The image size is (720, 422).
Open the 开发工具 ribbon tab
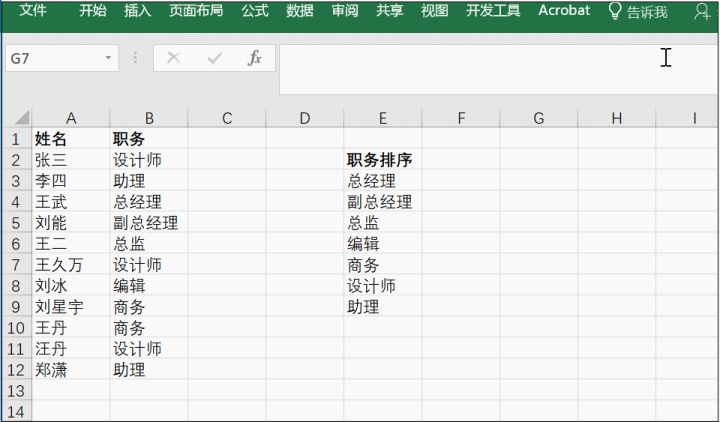pyautogui.click(x=493, y=10)
